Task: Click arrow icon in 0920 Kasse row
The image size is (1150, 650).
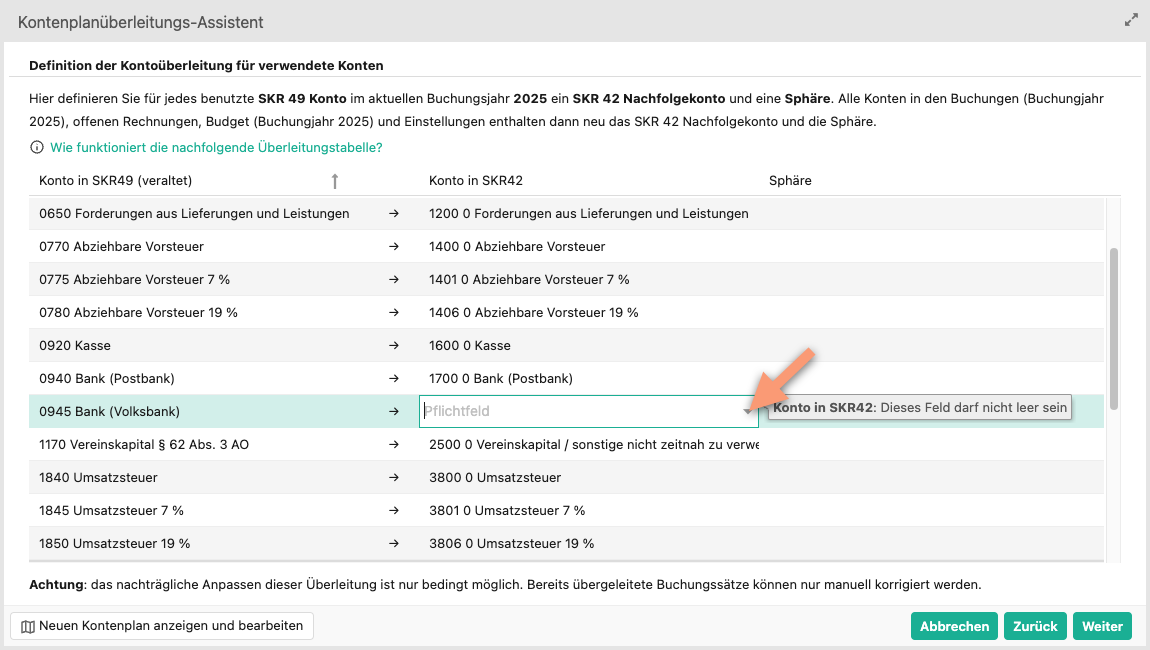Action: point(394,346)
